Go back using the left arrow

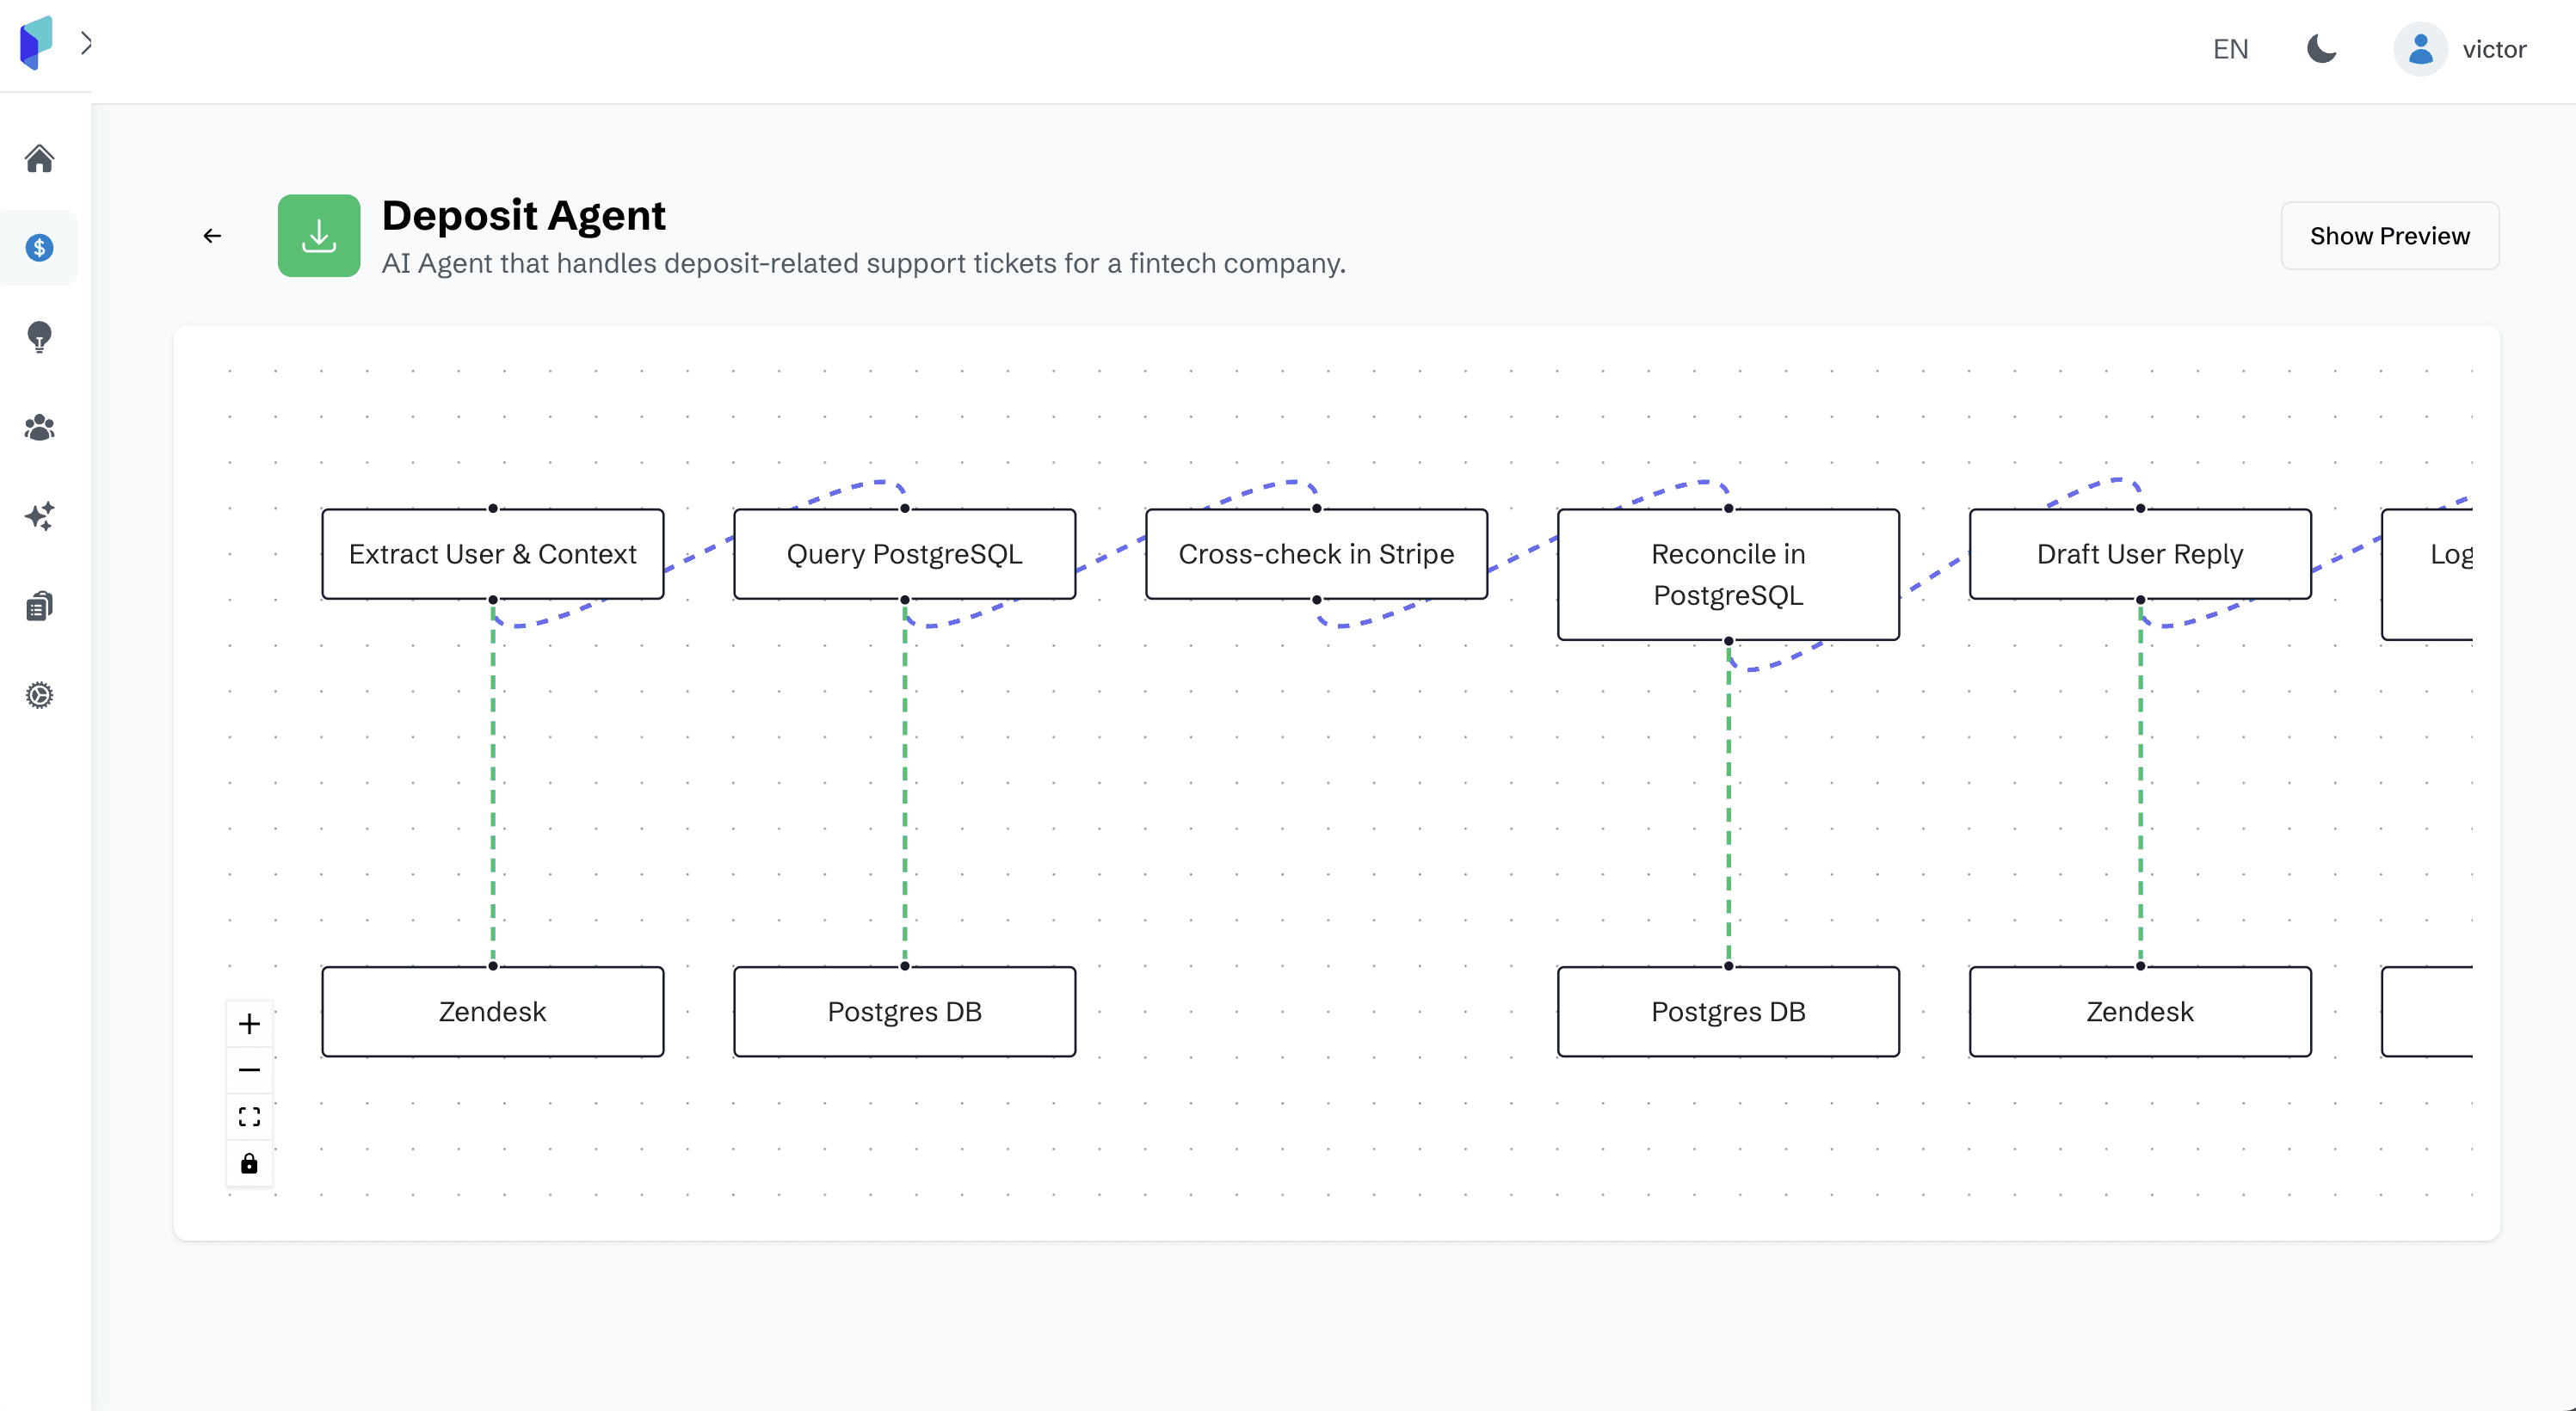pyautogui.click(x=212, y=236)
